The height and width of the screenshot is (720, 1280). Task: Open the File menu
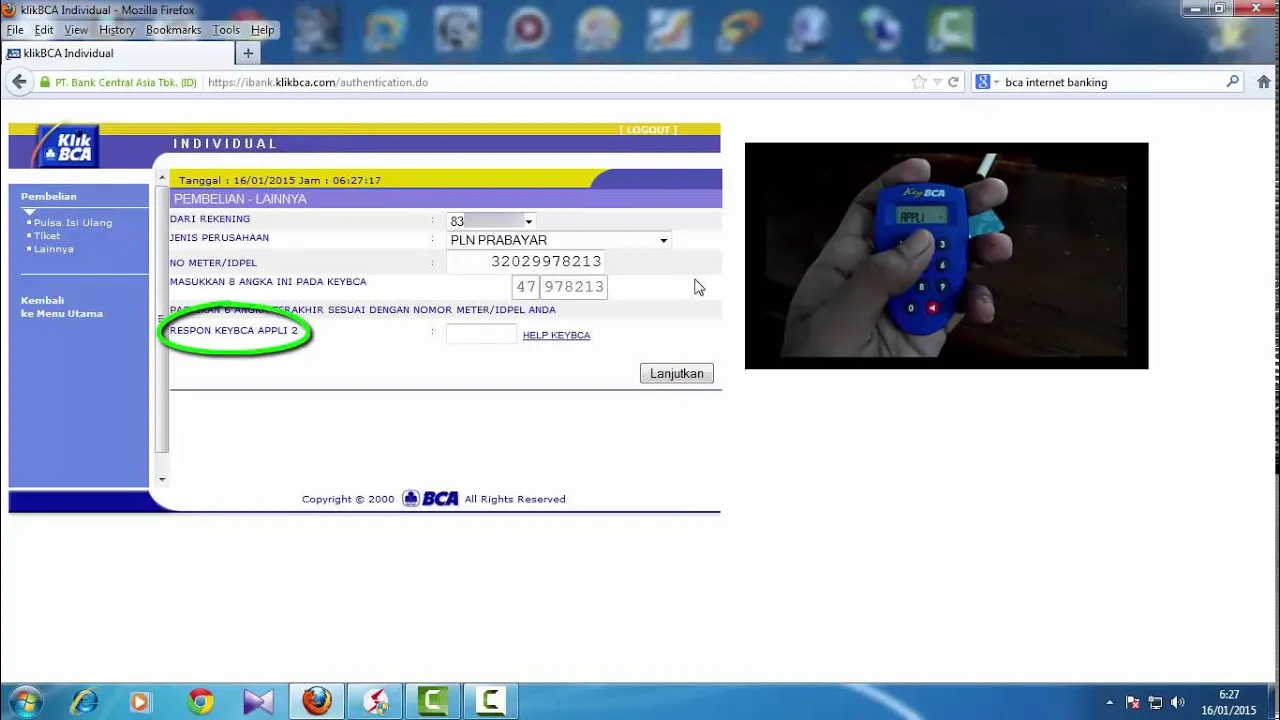[15, 30]
